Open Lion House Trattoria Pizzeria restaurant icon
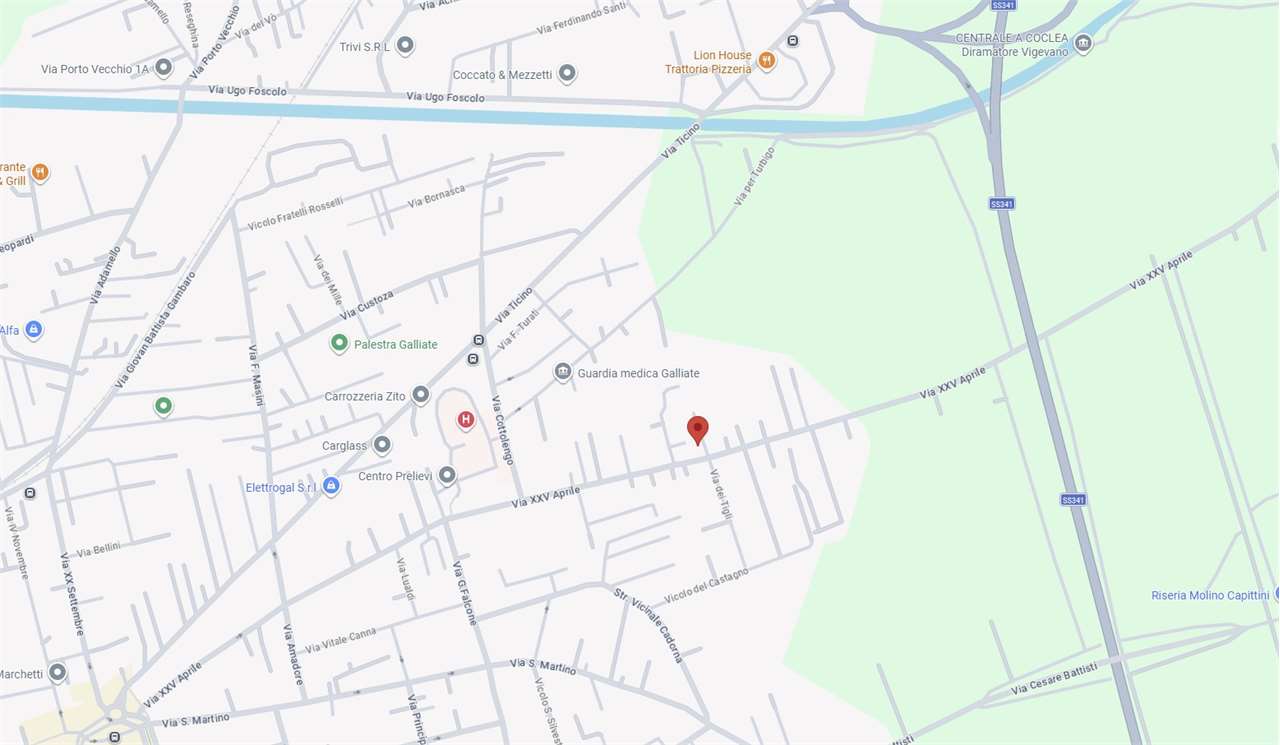 (766, 60)
